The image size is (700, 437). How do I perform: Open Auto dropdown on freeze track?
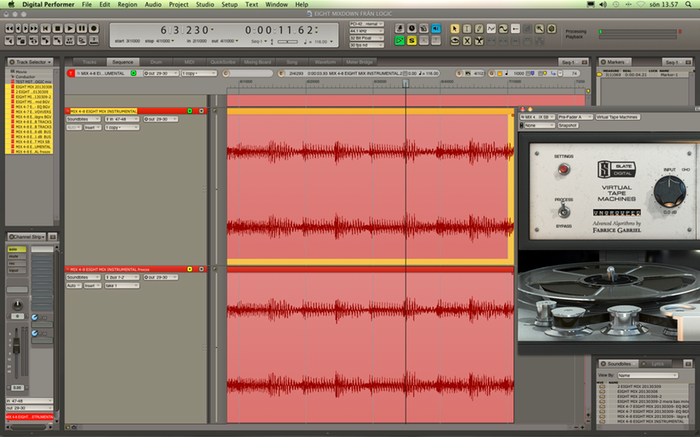74,286
